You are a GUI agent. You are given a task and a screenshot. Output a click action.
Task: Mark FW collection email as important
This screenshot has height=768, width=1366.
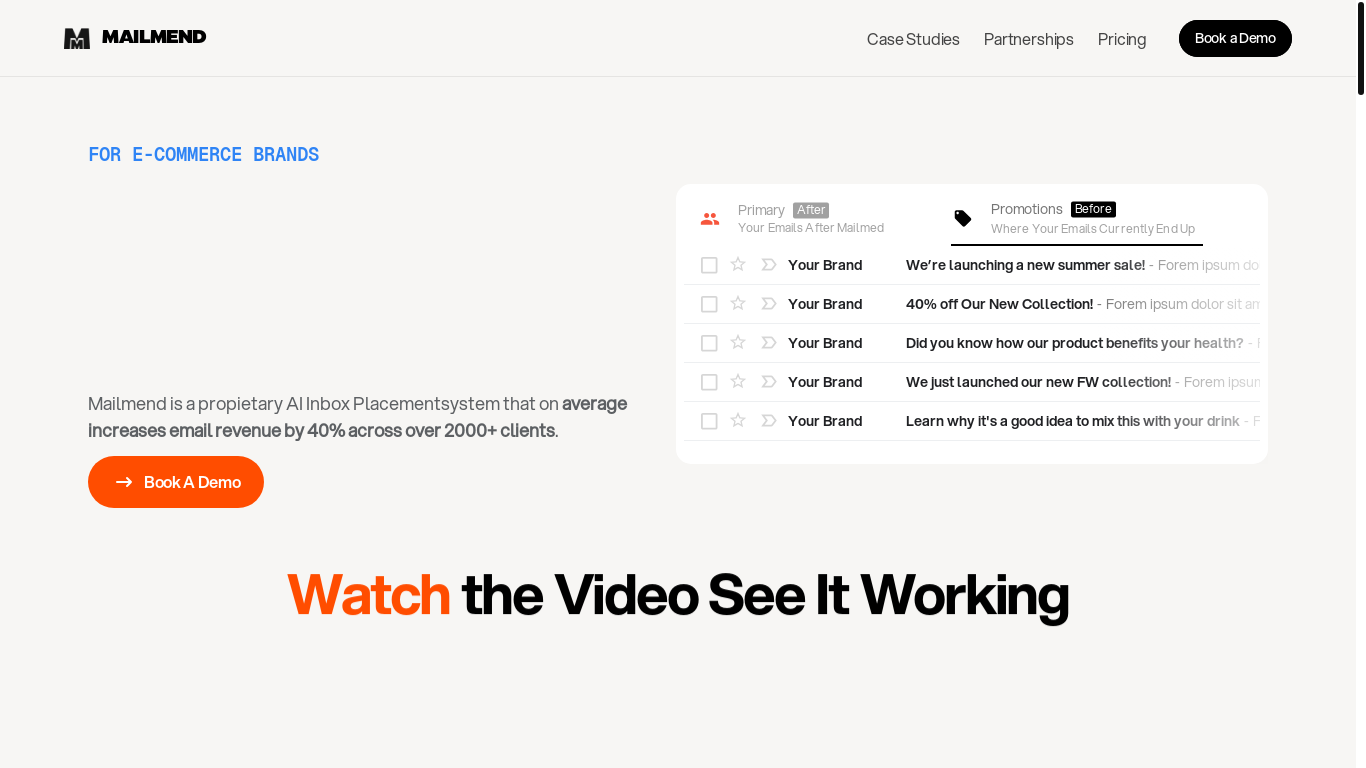point(769,382)
